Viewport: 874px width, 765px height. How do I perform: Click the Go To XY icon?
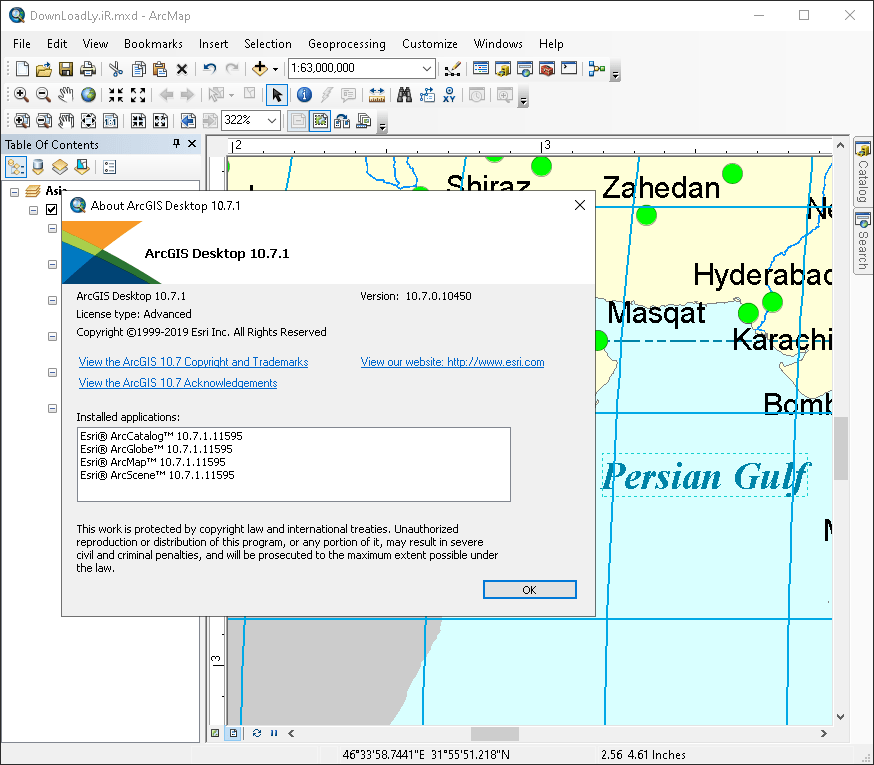[449, 95]
